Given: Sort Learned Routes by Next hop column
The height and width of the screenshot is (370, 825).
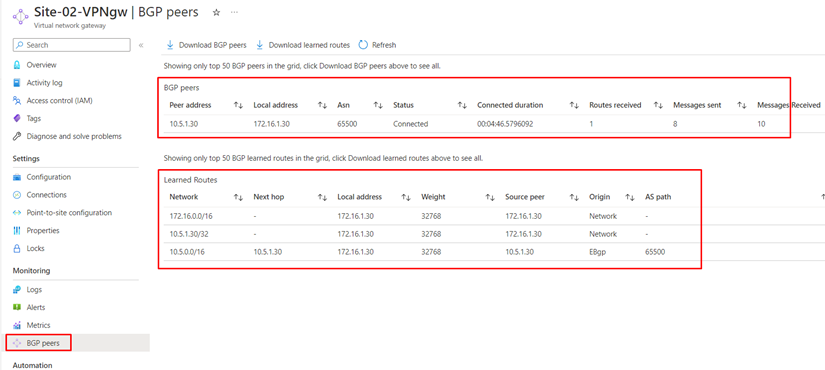Looking at the screenshot, I should (323, 197).
